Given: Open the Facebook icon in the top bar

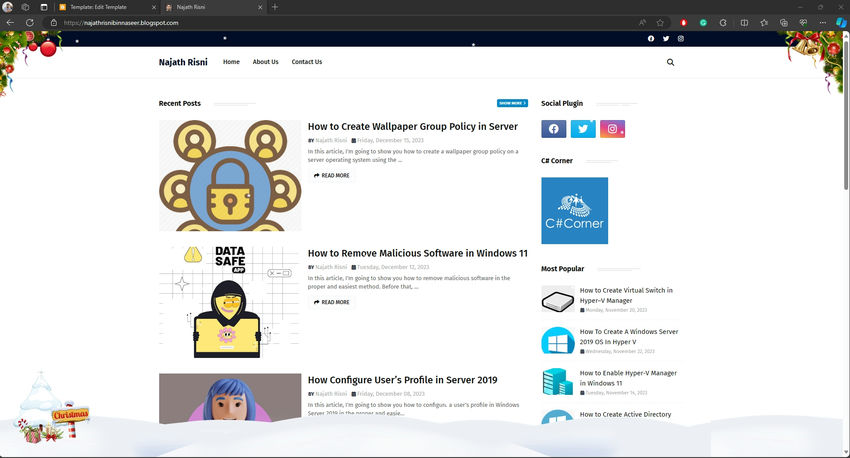Looking at the screenshot, I should pos(651,38).
